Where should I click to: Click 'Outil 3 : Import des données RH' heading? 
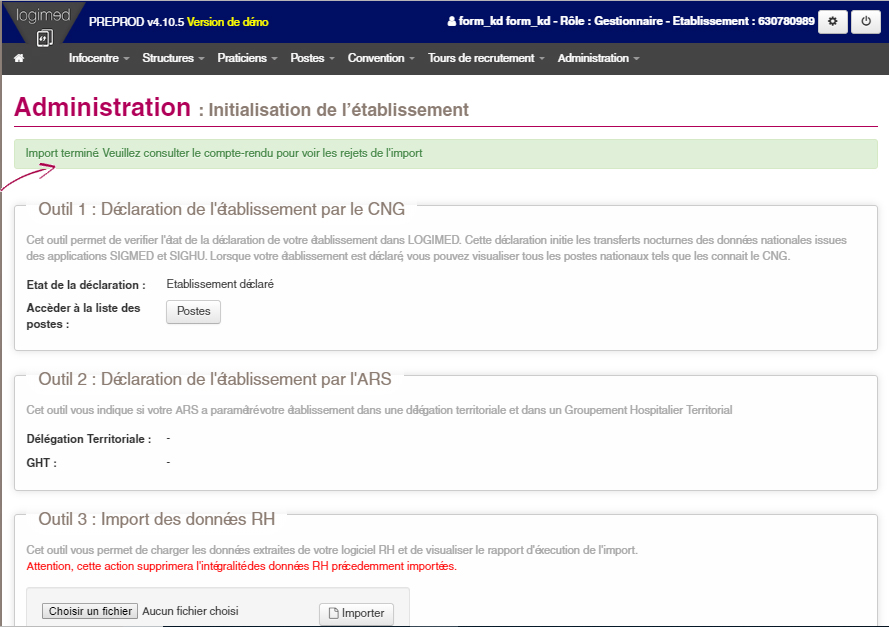(x=156, y=519)
